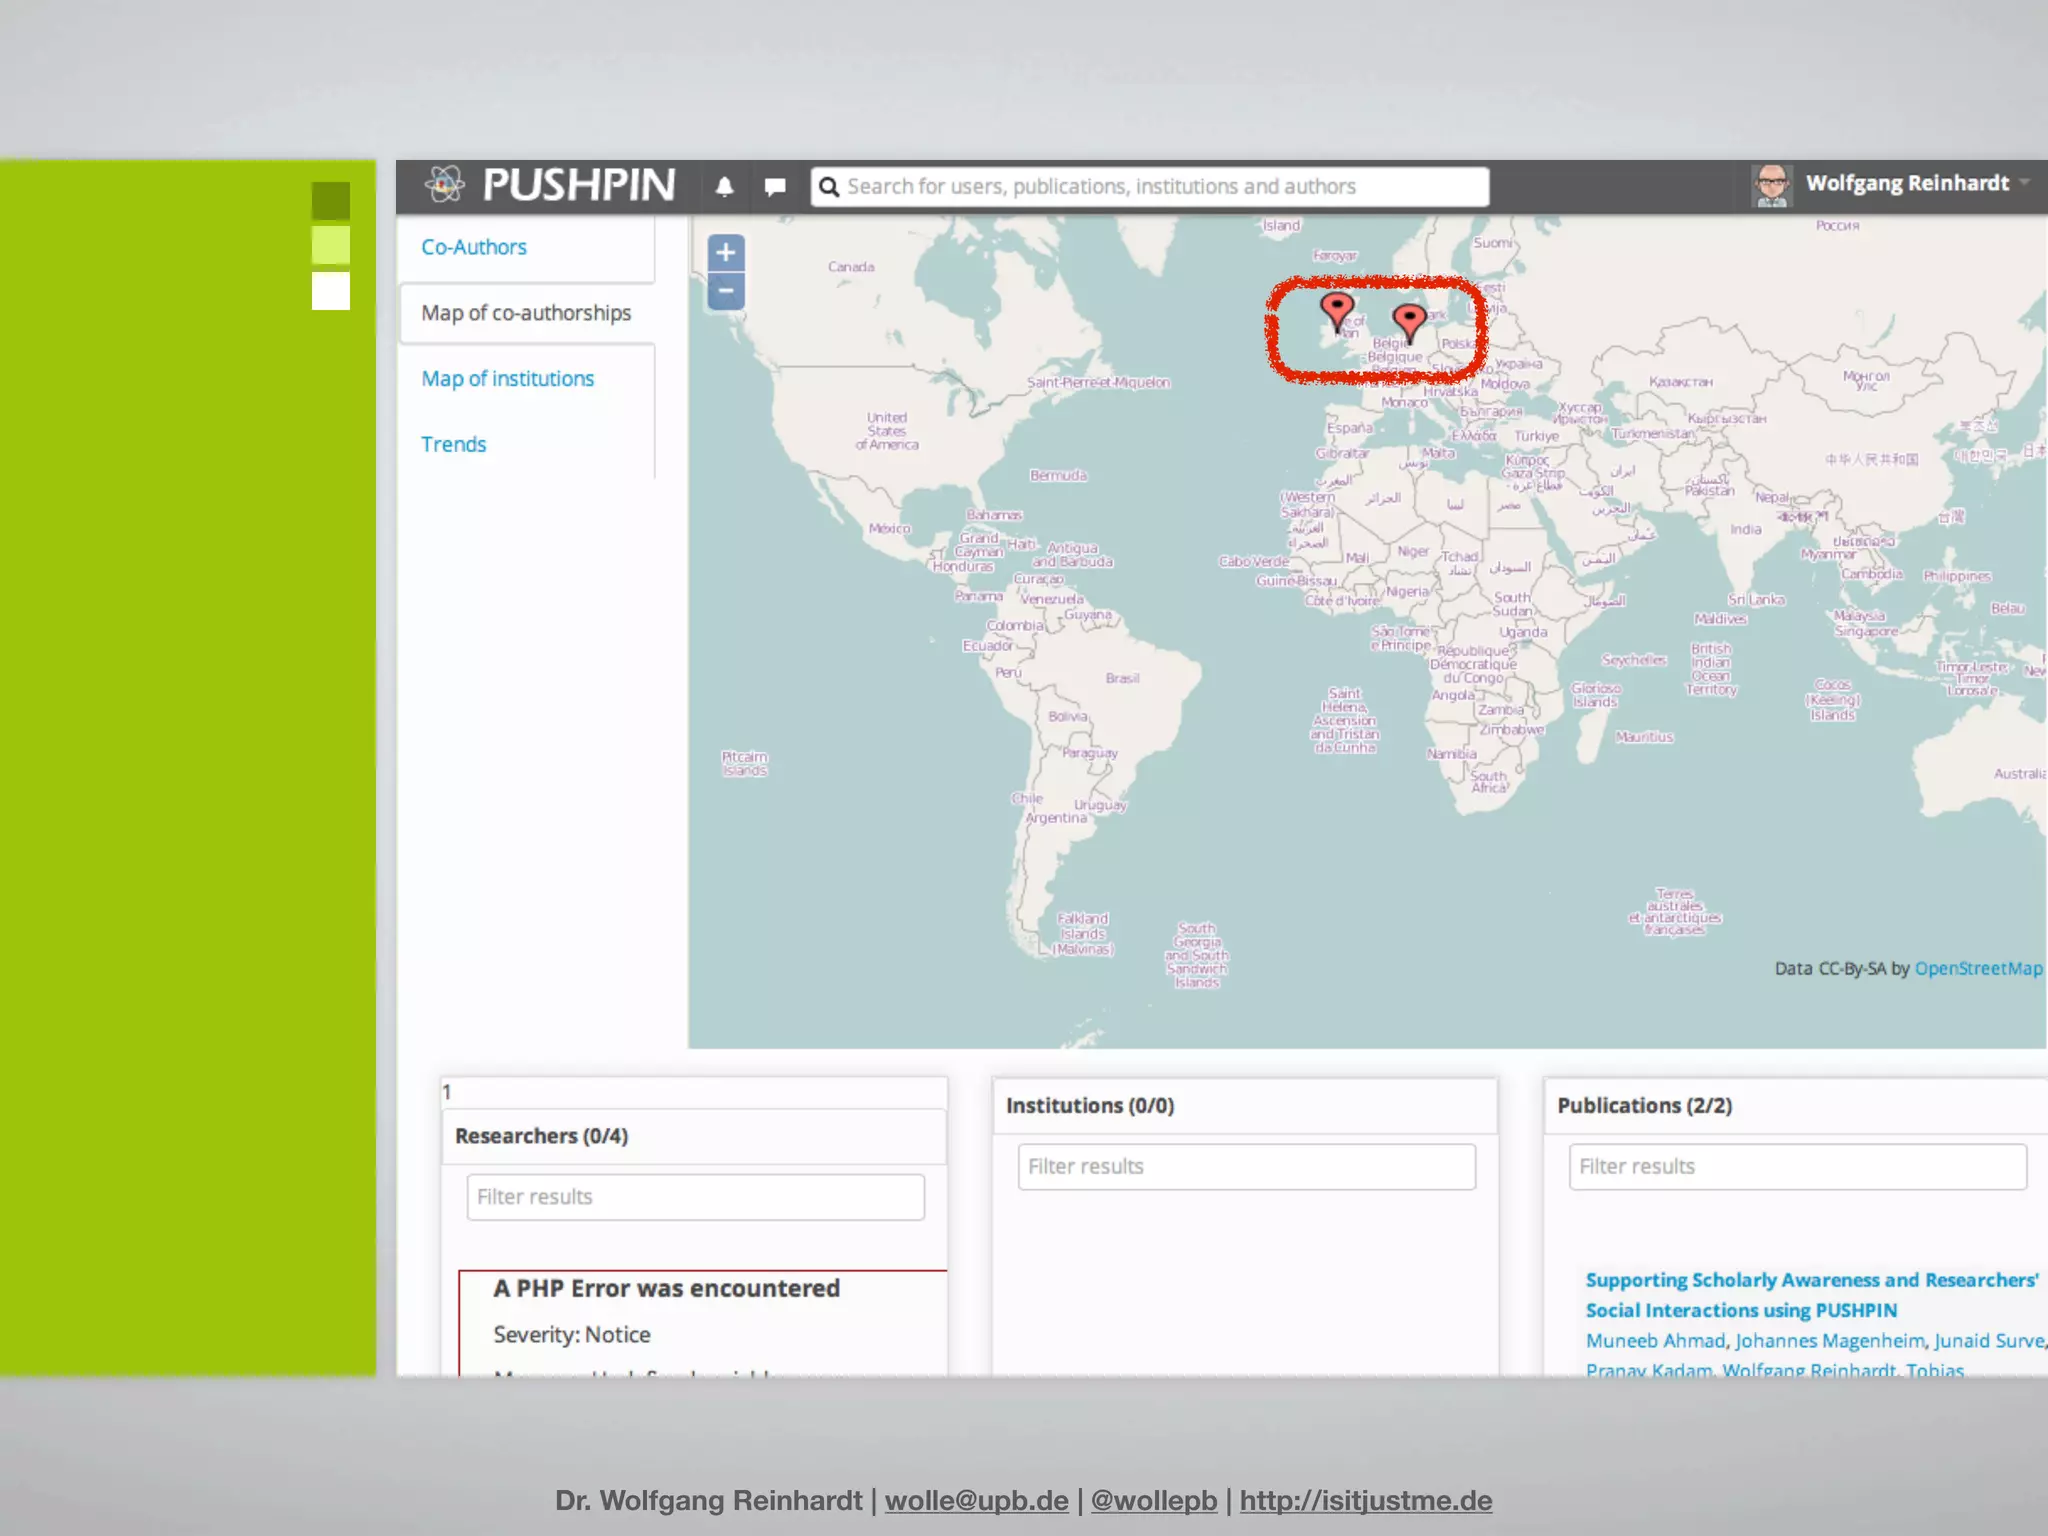Image resolution: width=2048 pixels, height=1536 pixels.
Task: Open the OpenStreetMap attribution link
Action: coord(1977,968)
